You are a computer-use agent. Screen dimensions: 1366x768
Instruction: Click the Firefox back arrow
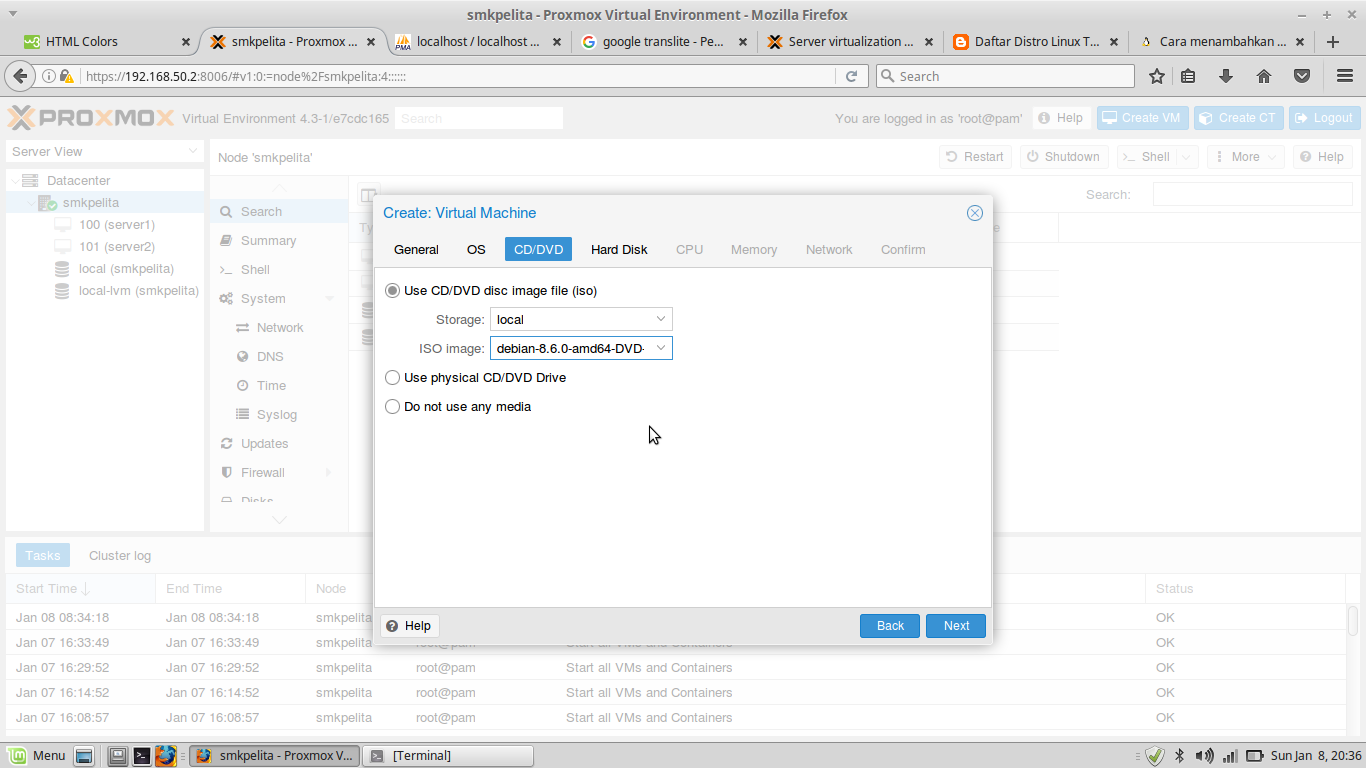(x=20, y=76)
